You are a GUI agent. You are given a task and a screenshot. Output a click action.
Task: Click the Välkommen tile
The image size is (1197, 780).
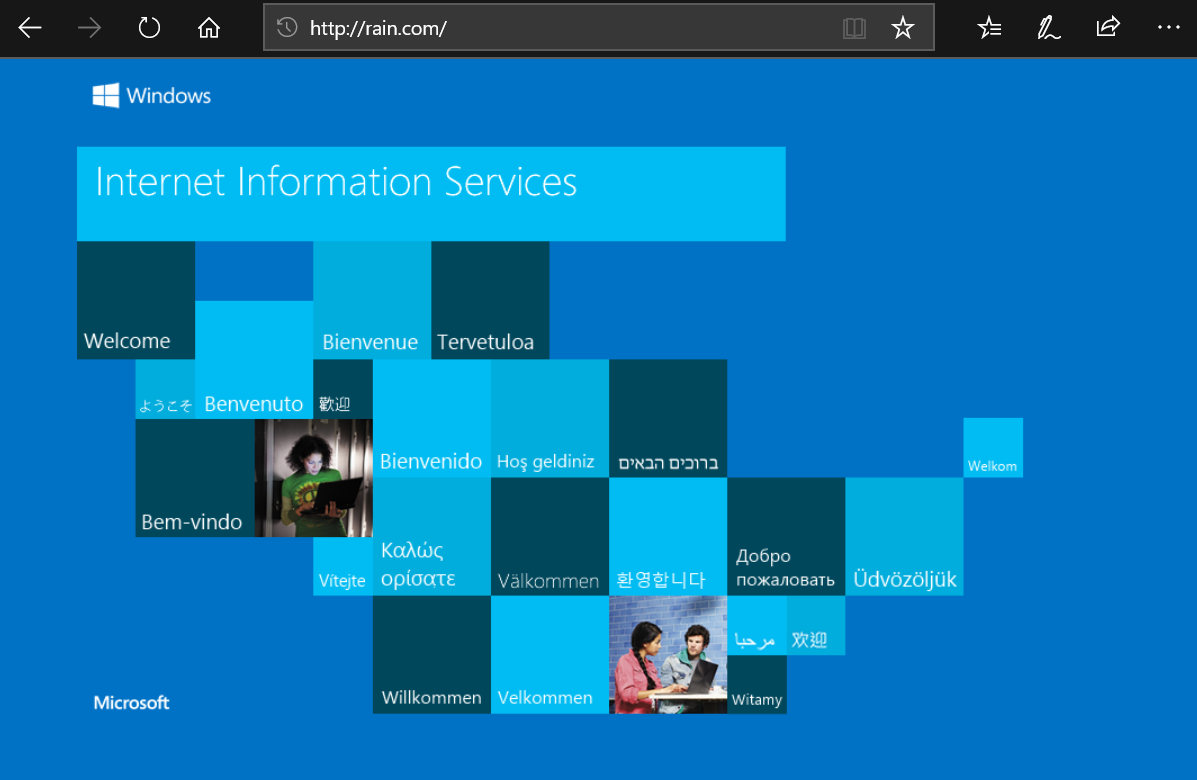click(x=550, y=537)
